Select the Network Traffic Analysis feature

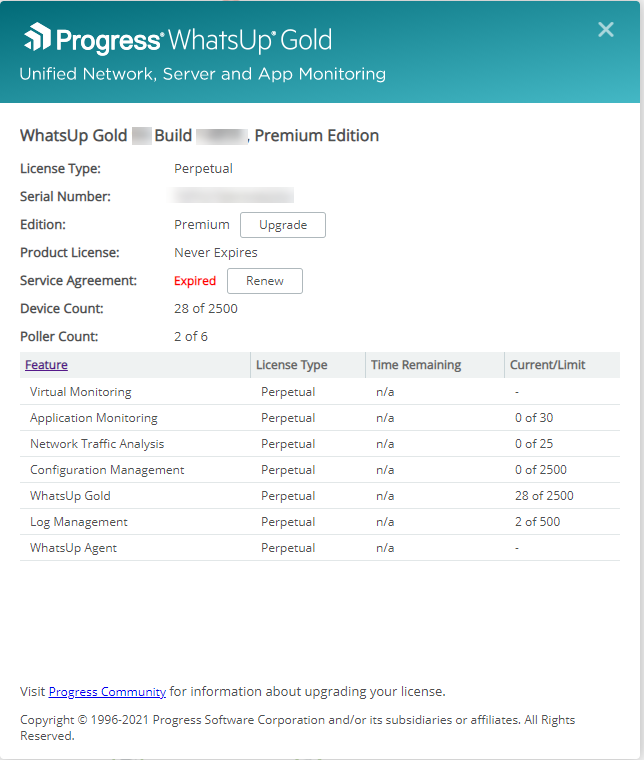(320, 443)
